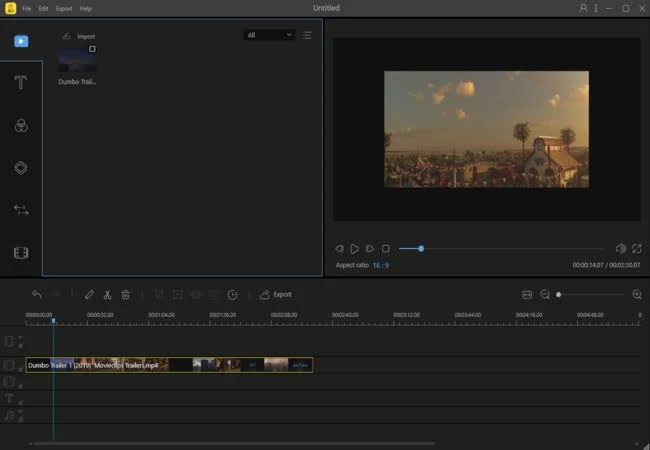Click the preview video frame
The image size is (650, 450).
point(486,129)
